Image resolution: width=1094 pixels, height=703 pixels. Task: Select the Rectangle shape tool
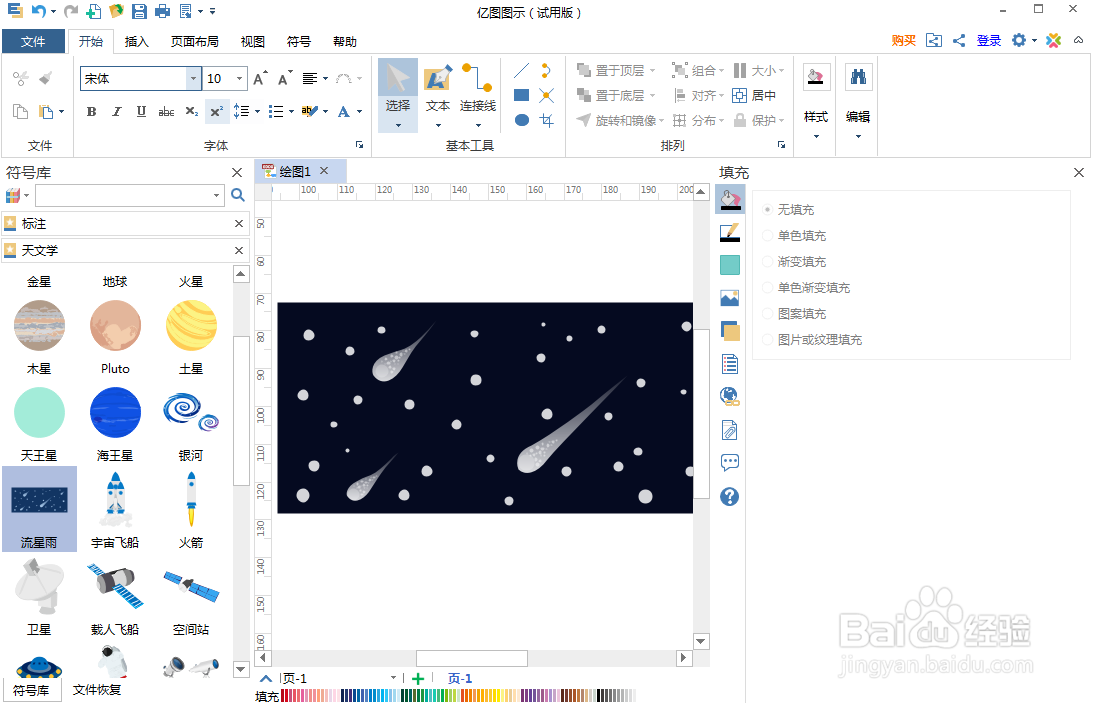(x=521, y=95)
